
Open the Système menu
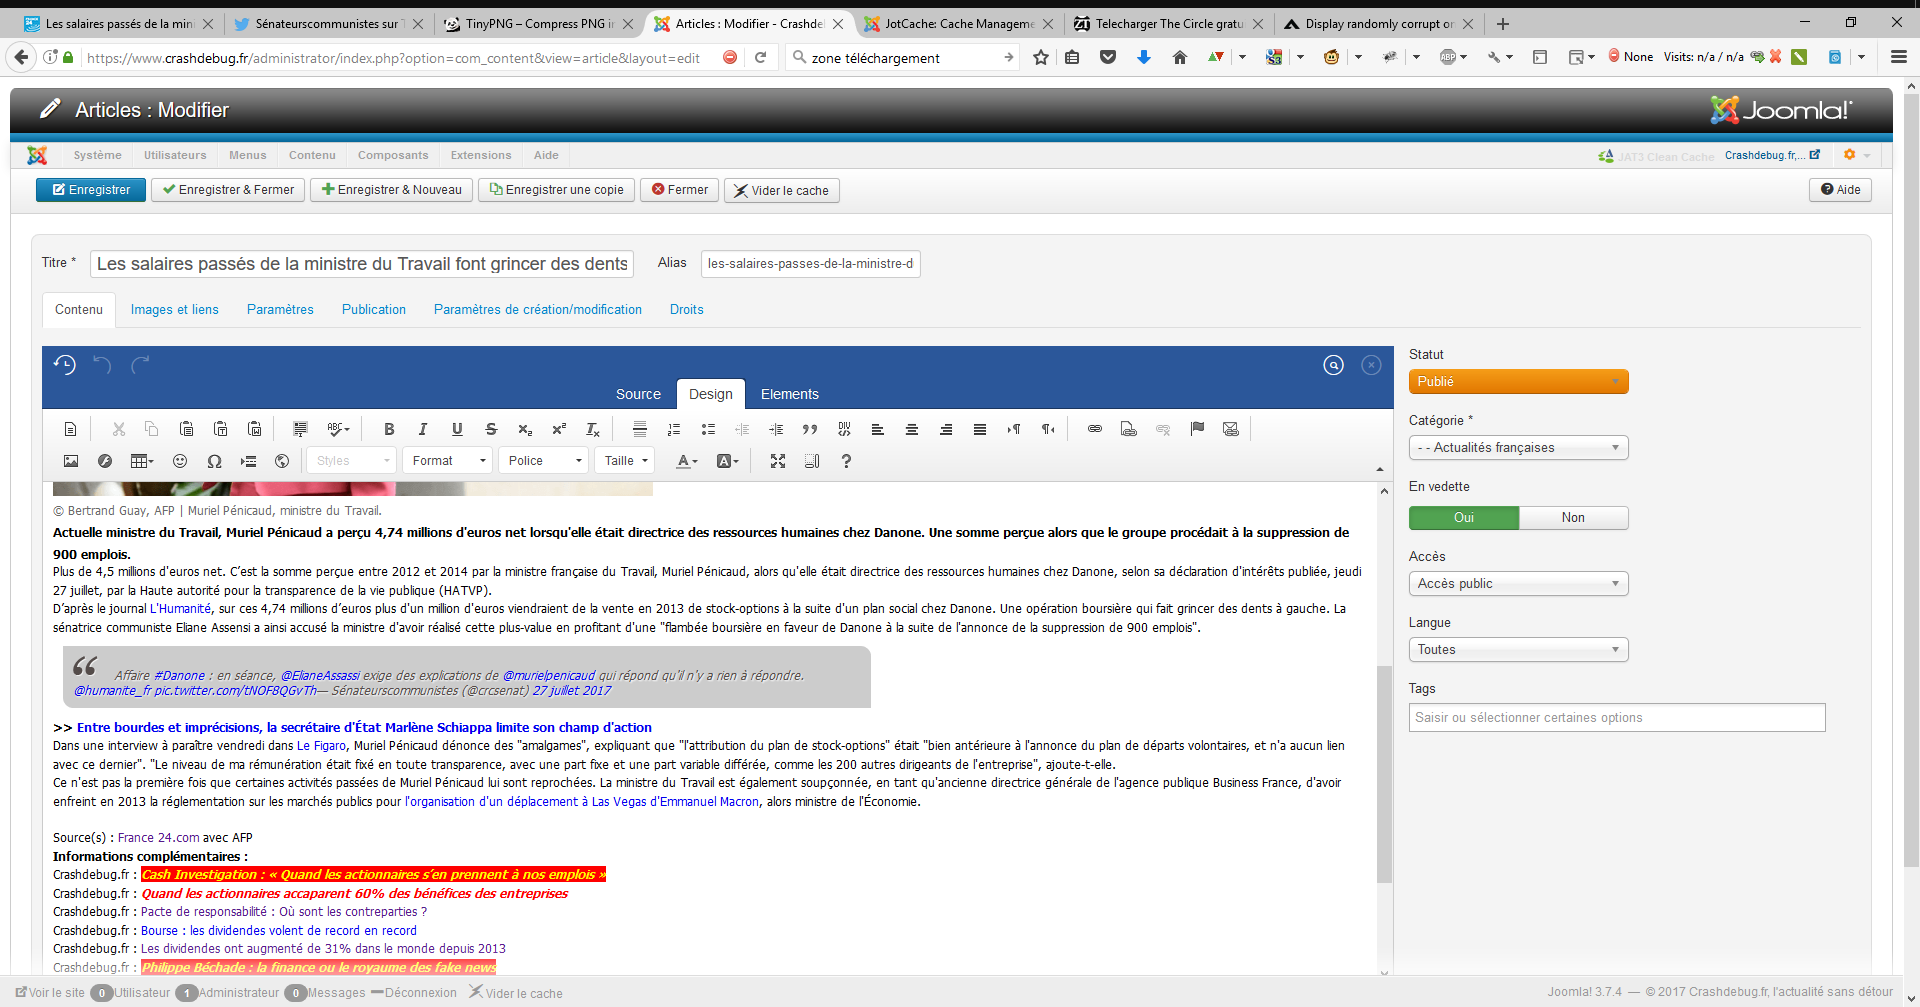pos(97,155)
